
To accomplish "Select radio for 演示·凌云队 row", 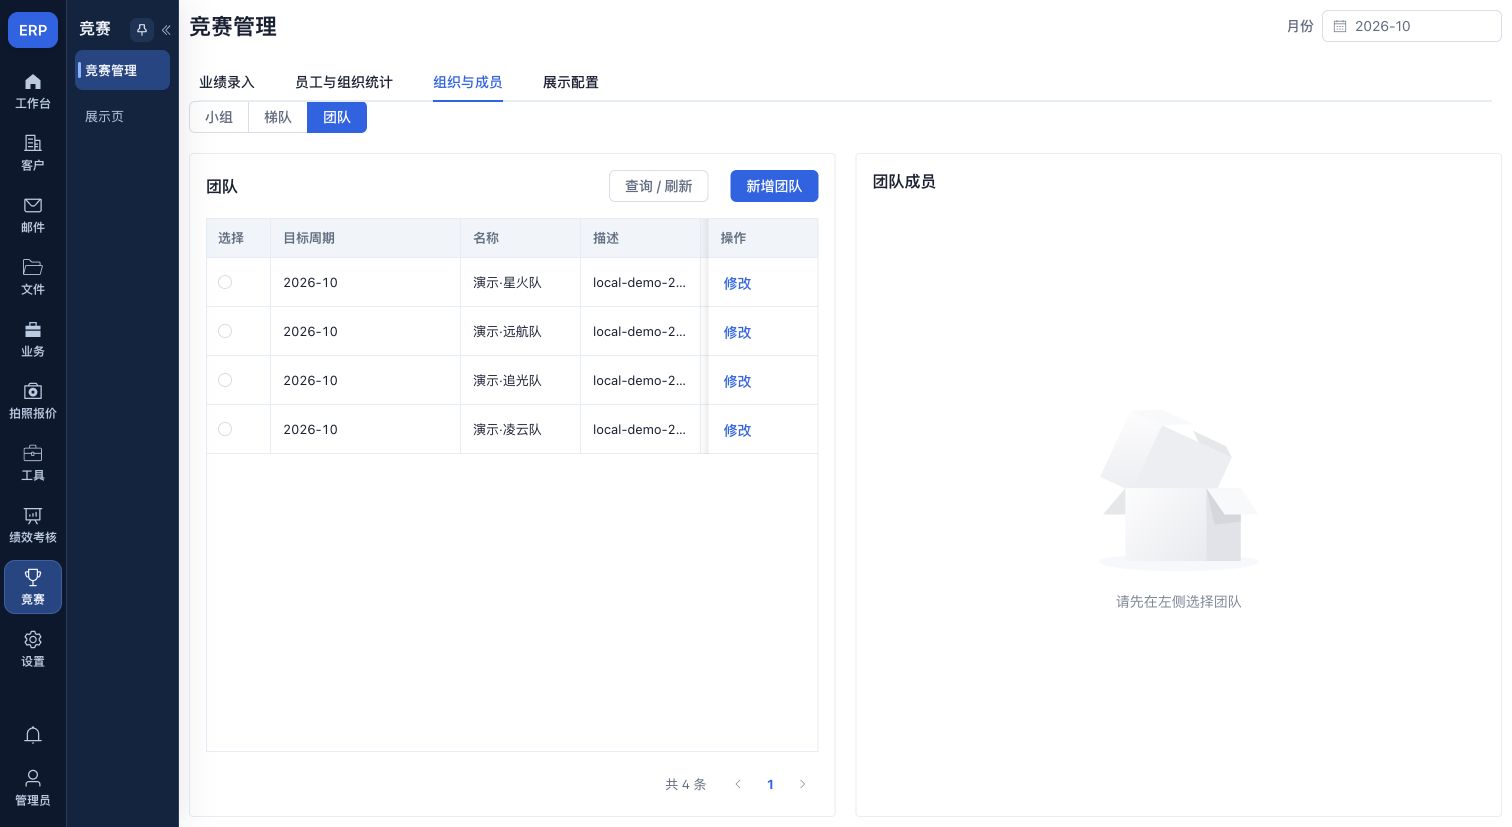I will [225, 429].
